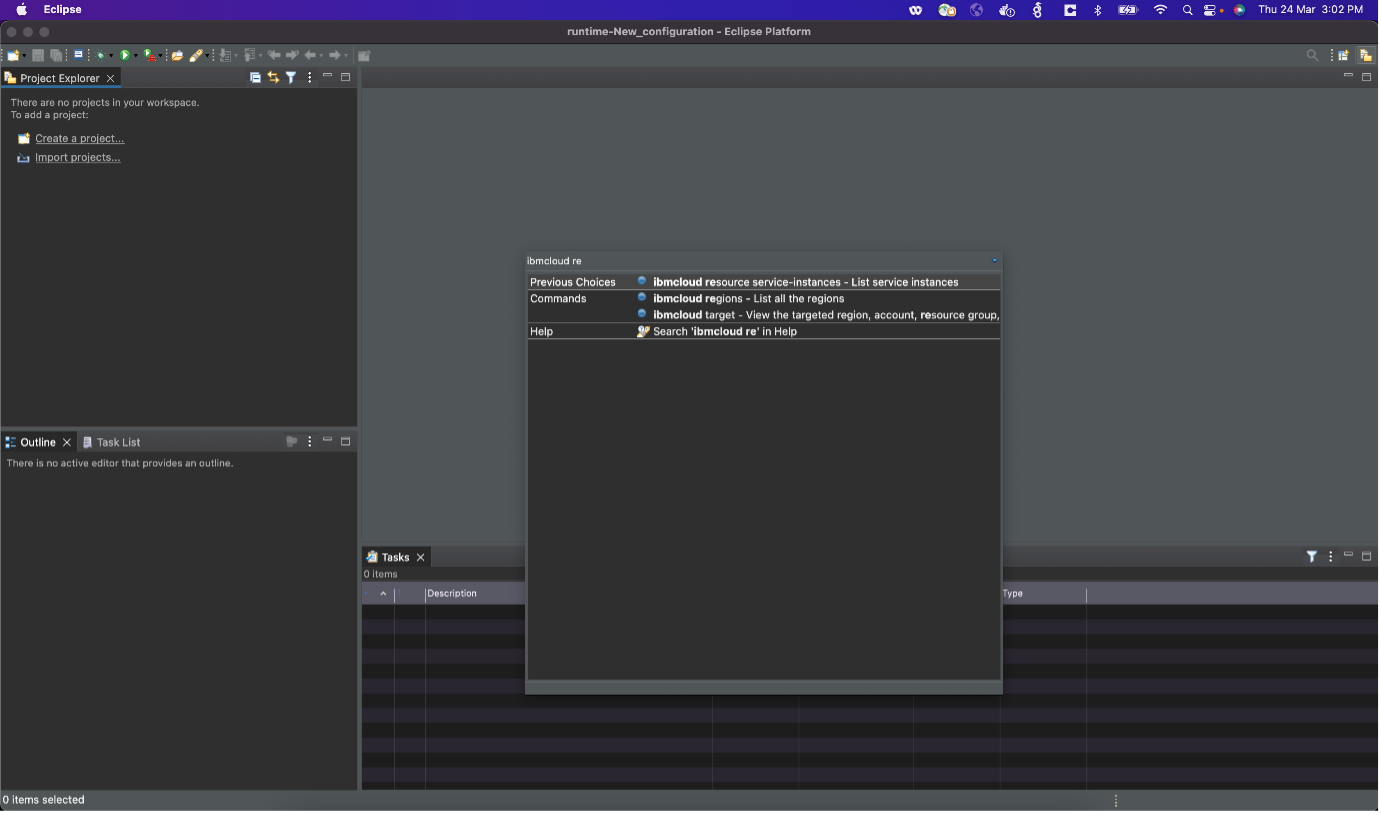Close the Tasks tab
Screen dimensions: 1381x815
[x=421, y=557]
